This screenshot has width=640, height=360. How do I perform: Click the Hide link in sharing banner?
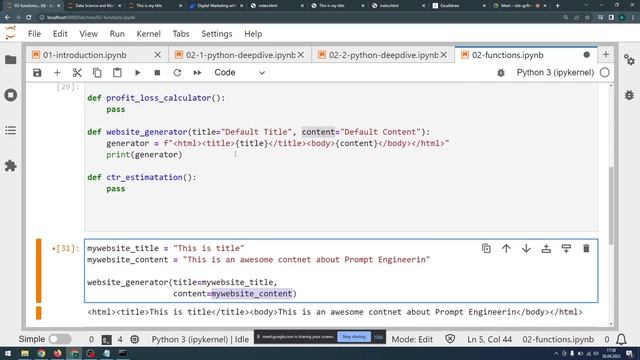[x=378, y=337]
